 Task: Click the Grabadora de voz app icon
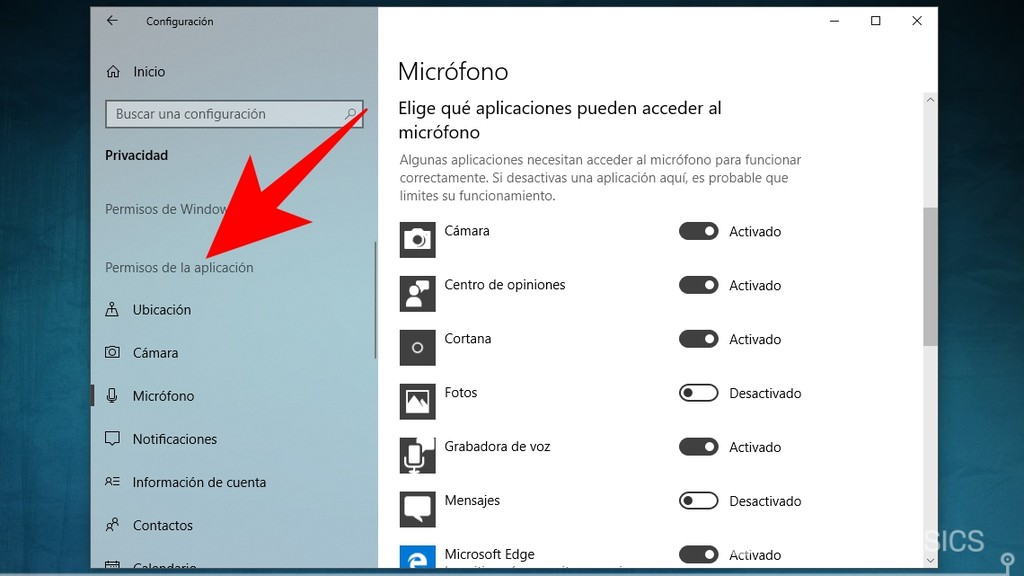[417, 455]
